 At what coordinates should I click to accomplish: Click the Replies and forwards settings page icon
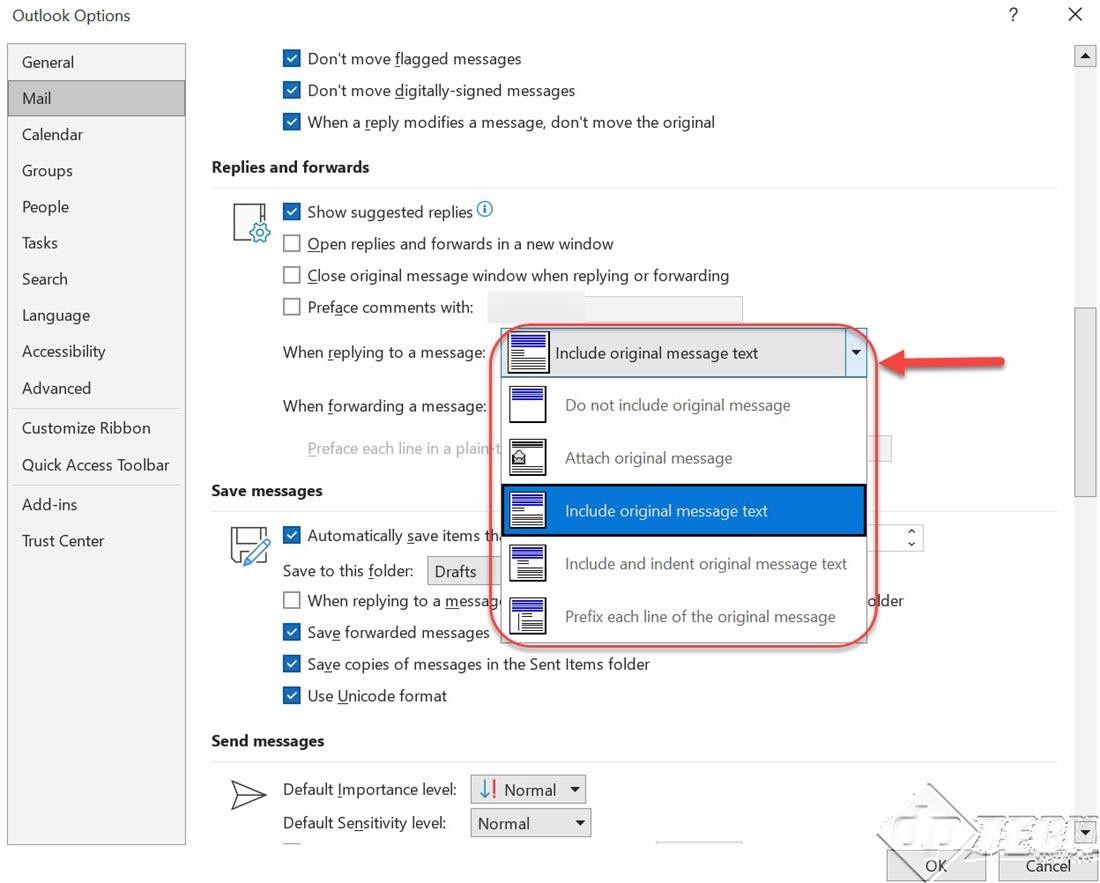click(x=251, y=223)
